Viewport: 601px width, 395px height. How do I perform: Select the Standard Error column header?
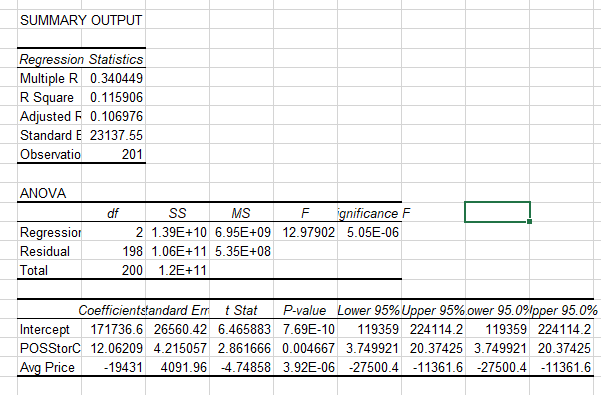(177, 310)
